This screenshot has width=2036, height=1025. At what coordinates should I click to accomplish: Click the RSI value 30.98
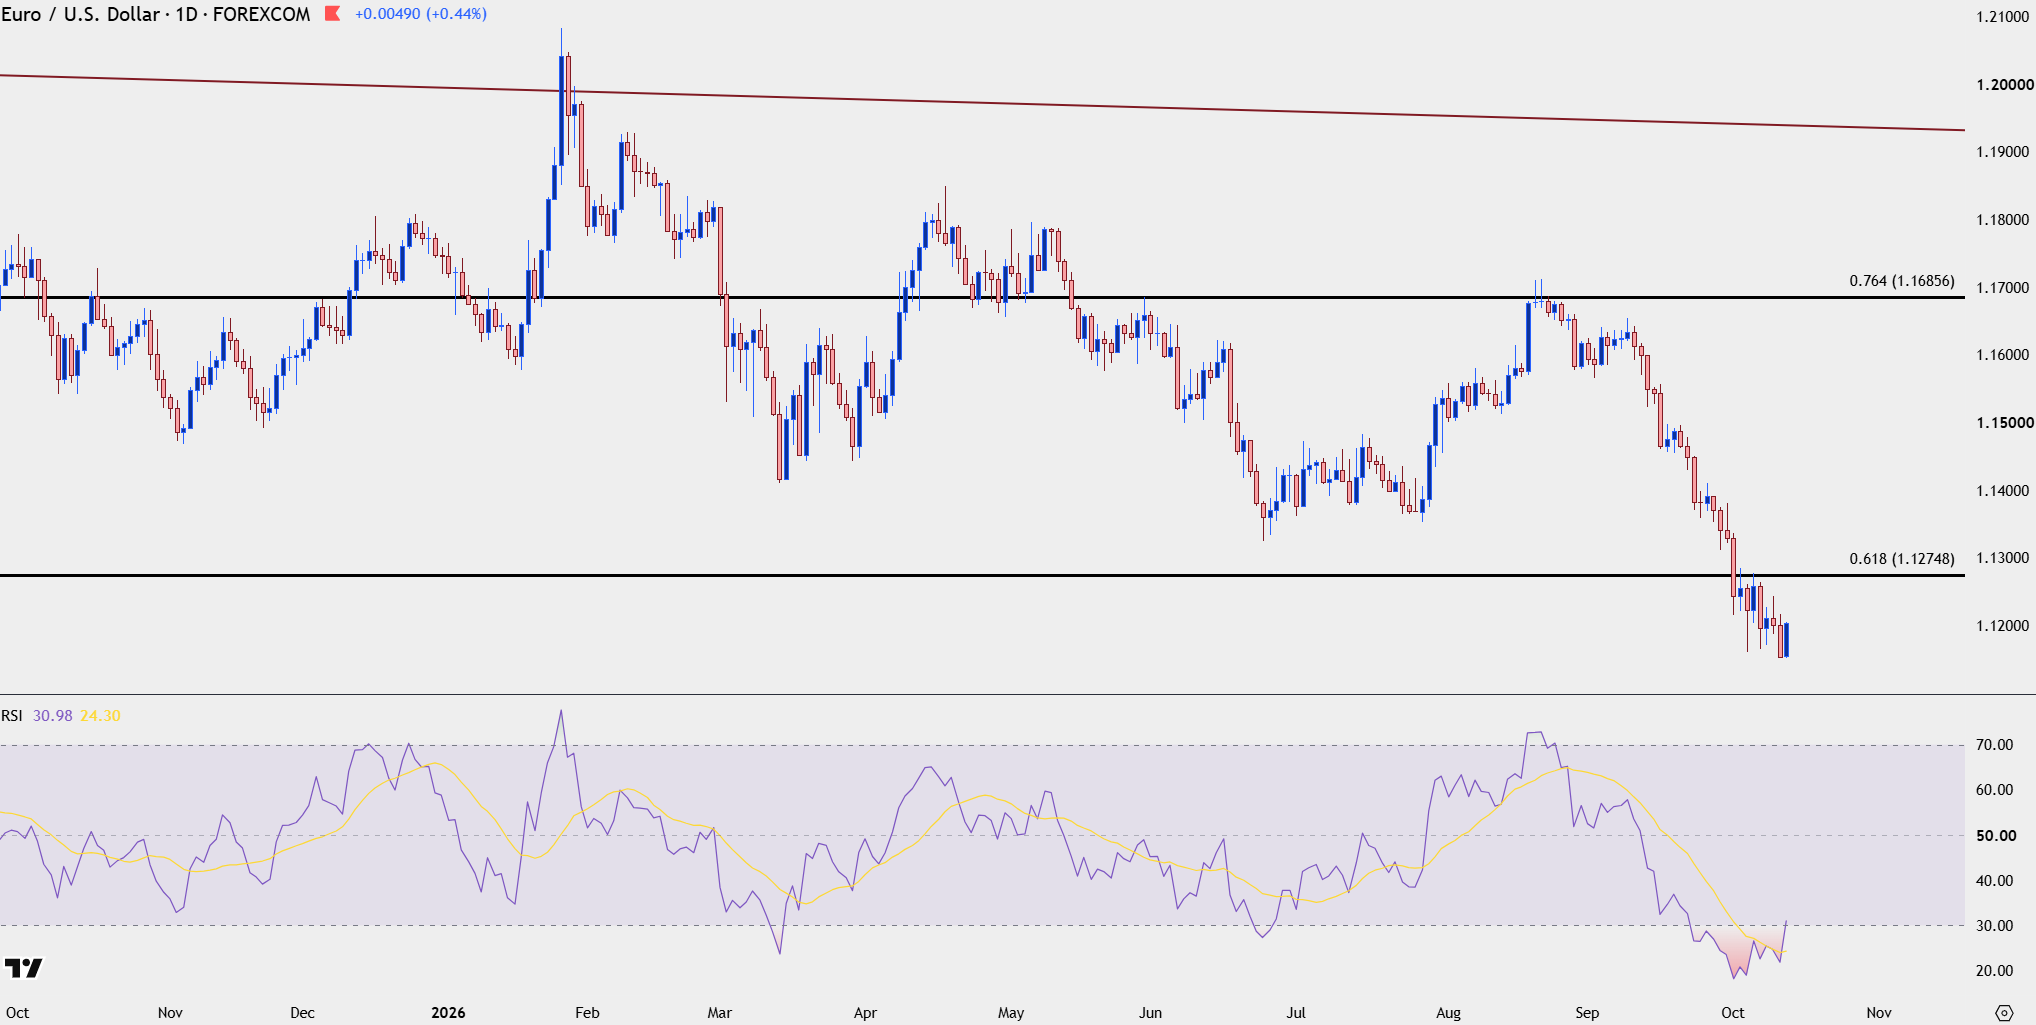coord(53,716)
